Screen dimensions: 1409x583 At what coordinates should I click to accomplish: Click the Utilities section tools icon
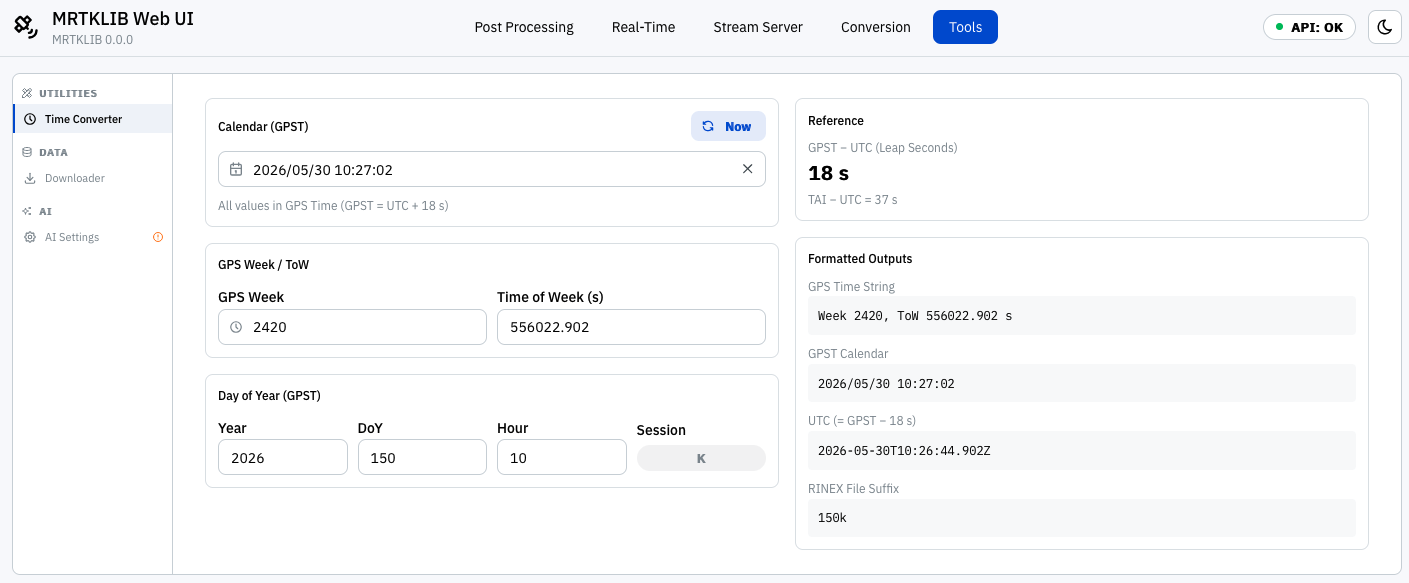(27, 93)
